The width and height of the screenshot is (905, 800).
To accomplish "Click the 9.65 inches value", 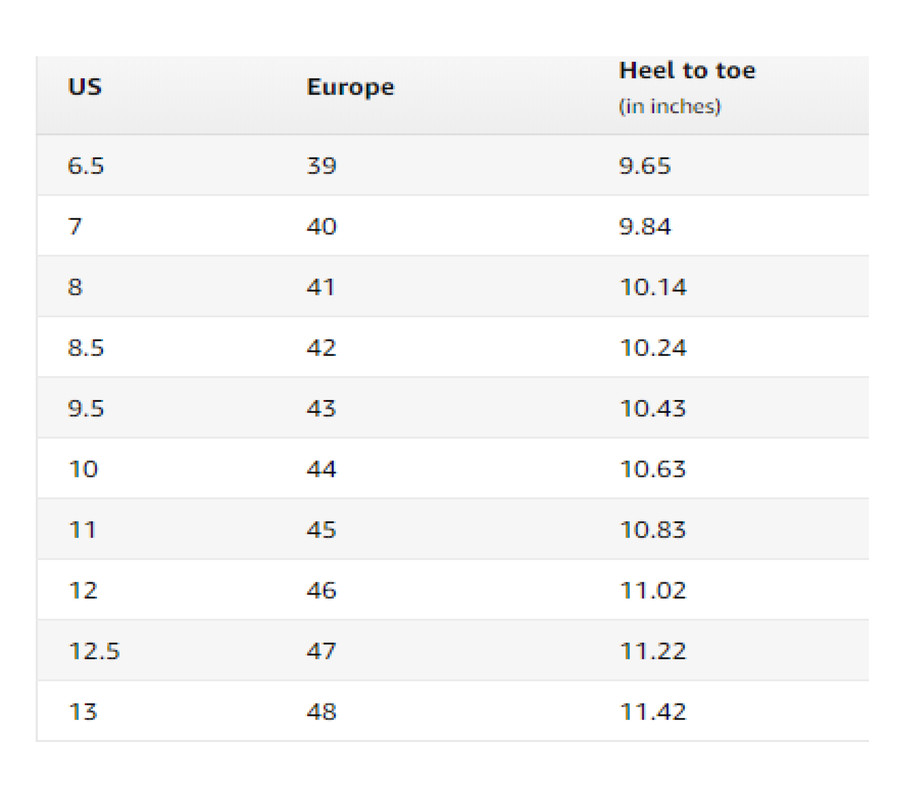I will click(645, 166).
